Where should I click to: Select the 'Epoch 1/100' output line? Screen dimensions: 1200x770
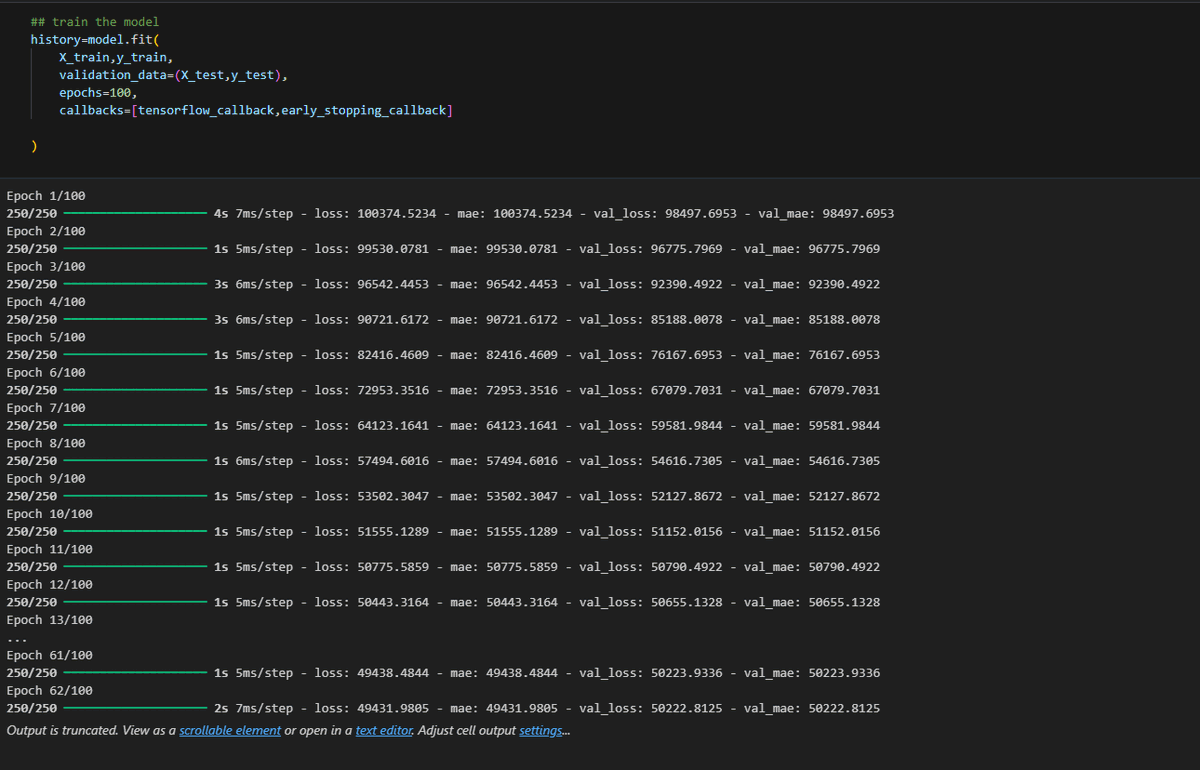pos(46,196)
